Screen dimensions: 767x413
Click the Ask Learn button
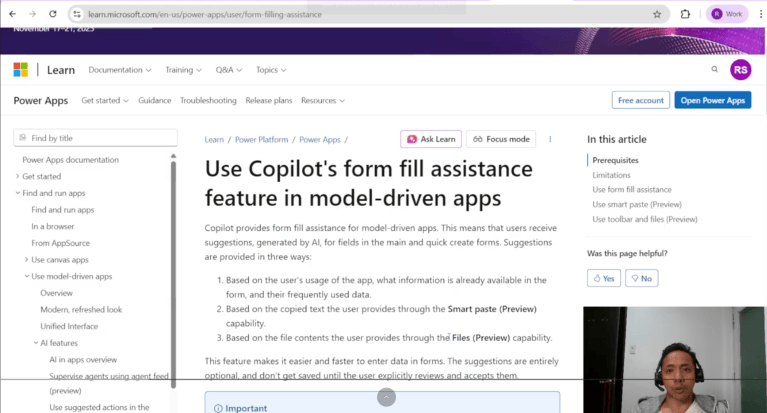coord(431,139)
